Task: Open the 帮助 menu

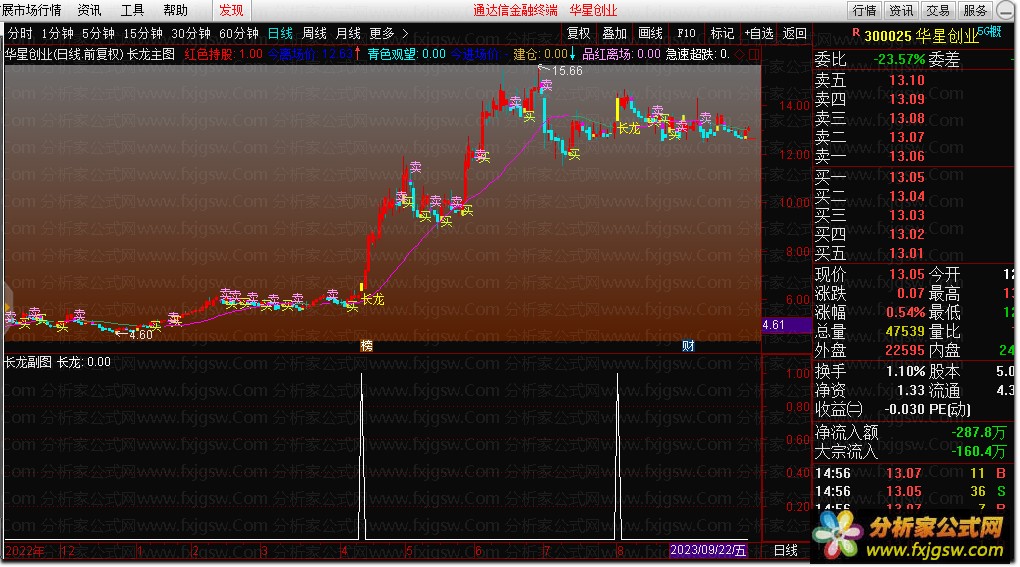Action: click(175, 10)
